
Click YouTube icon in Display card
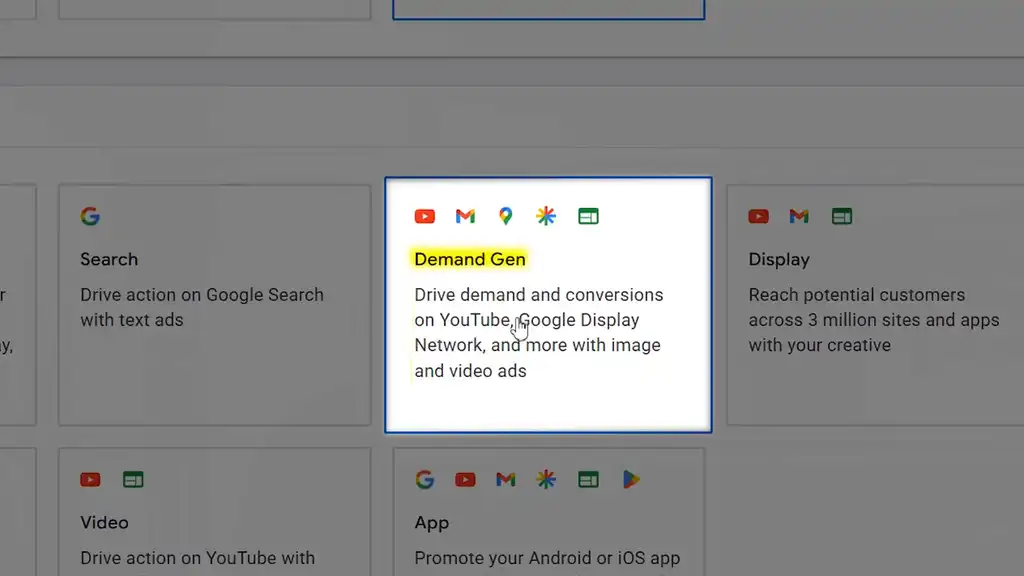pyautogui.click(x=758, y=216)
